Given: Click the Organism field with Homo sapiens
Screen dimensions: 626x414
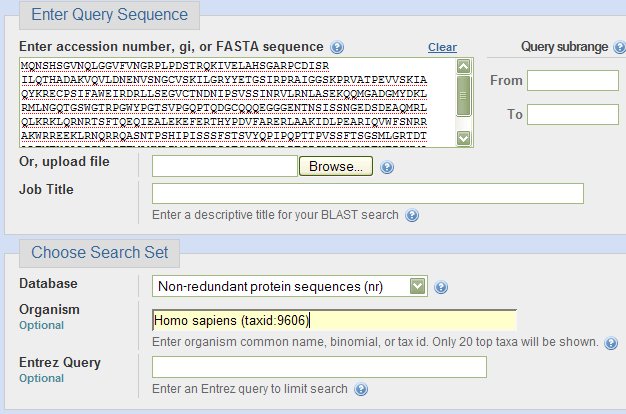Looking at the screenshot, I should click(x=334, y=320).
